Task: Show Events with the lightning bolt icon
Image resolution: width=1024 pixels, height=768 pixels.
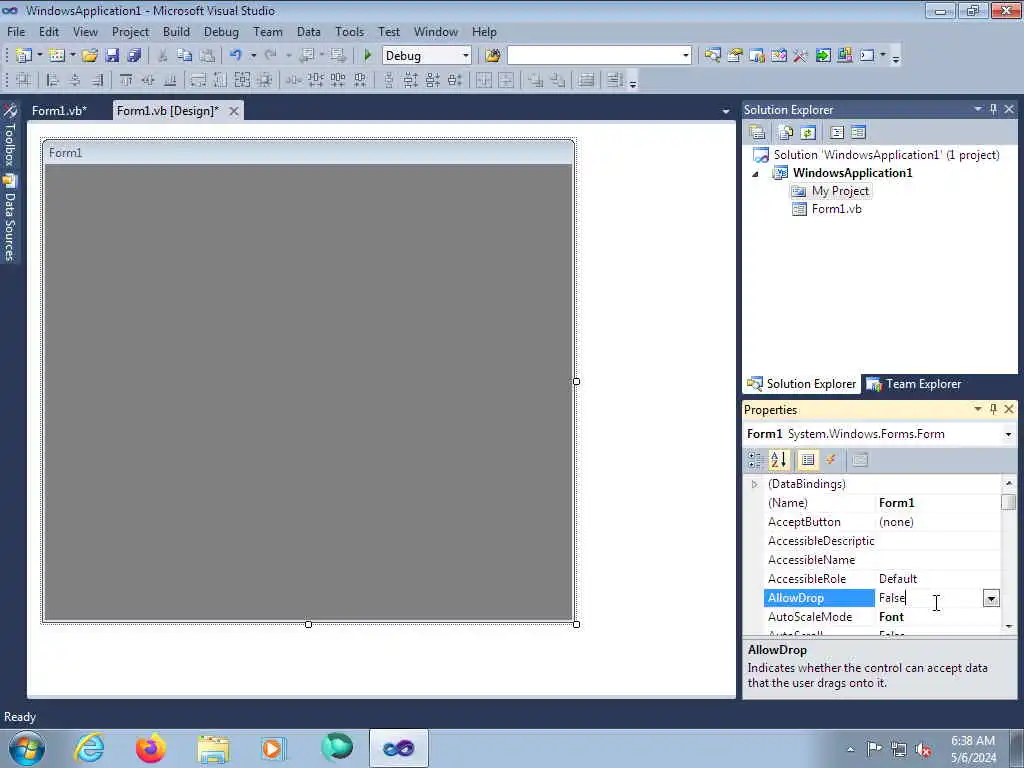Action: coord(831,460)
